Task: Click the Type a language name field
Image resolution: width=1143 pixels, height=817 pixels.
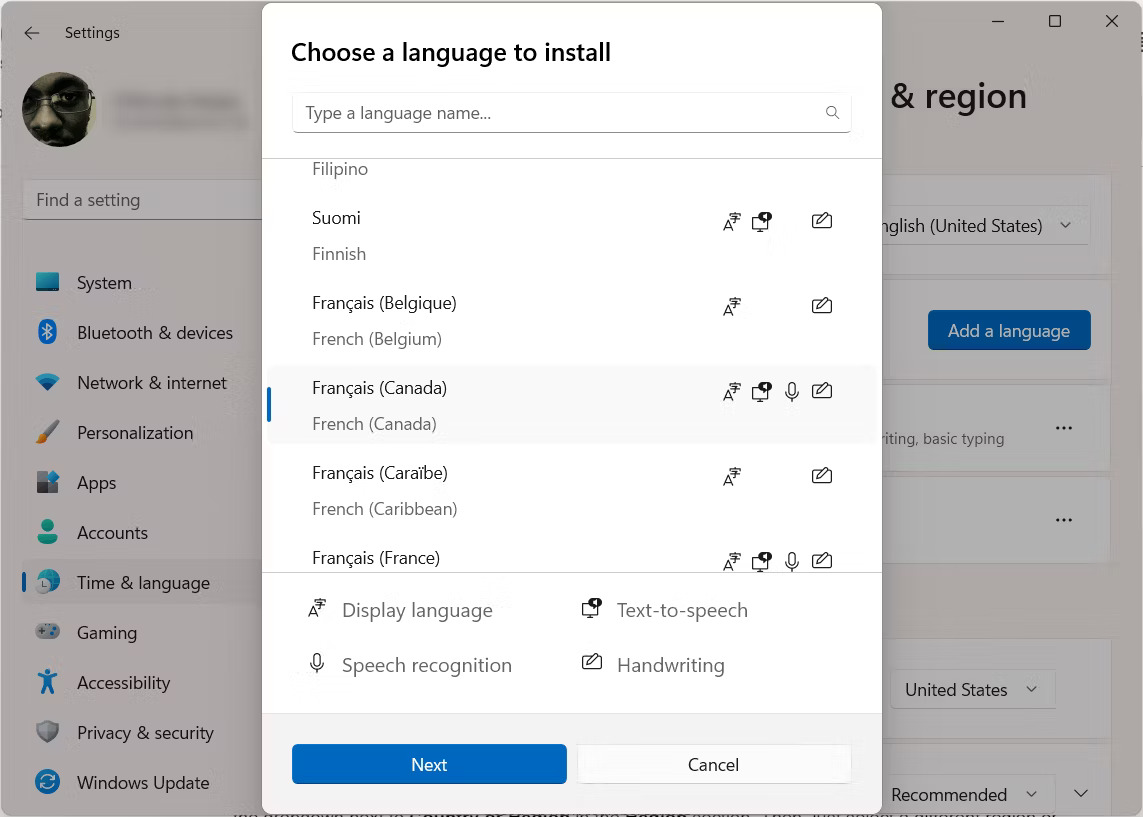Action: pyautogui.click(x=500, y=112)
